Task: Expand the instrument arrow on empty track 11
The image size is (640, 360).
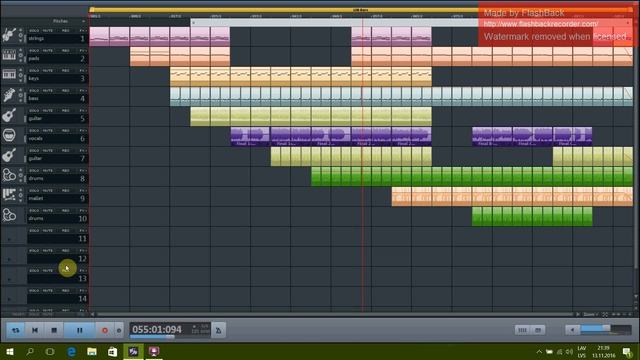Action: 9,239
